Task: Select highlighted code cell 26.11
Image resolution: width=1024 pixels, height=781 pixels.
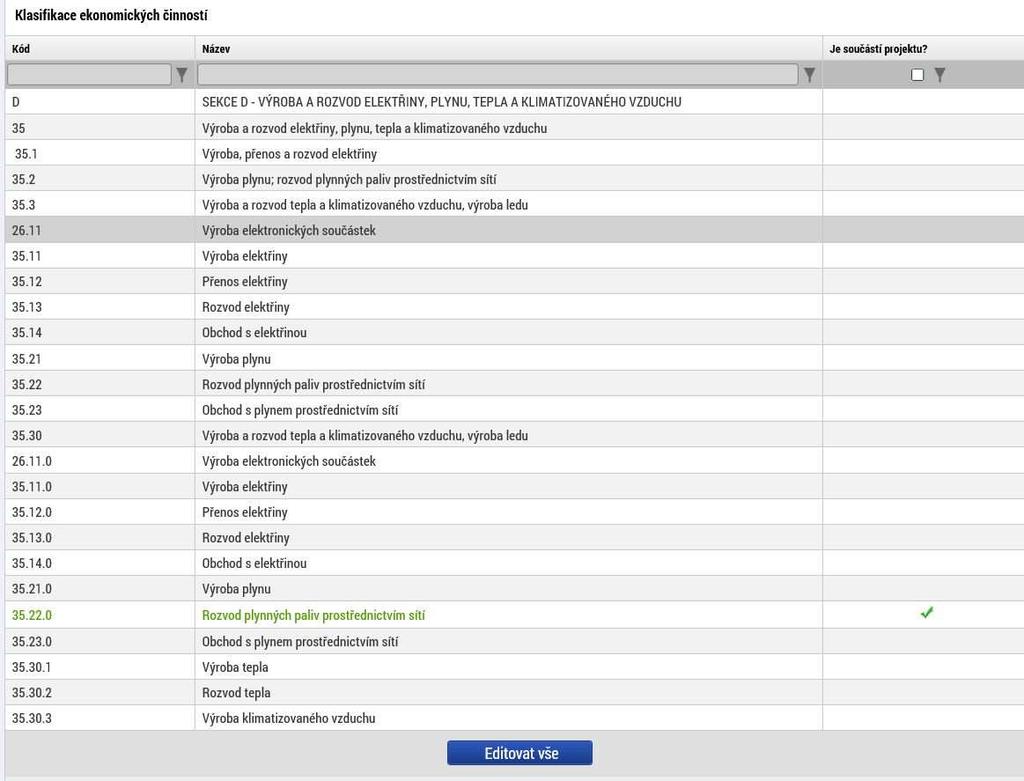Action: click(x=26, y=231)
